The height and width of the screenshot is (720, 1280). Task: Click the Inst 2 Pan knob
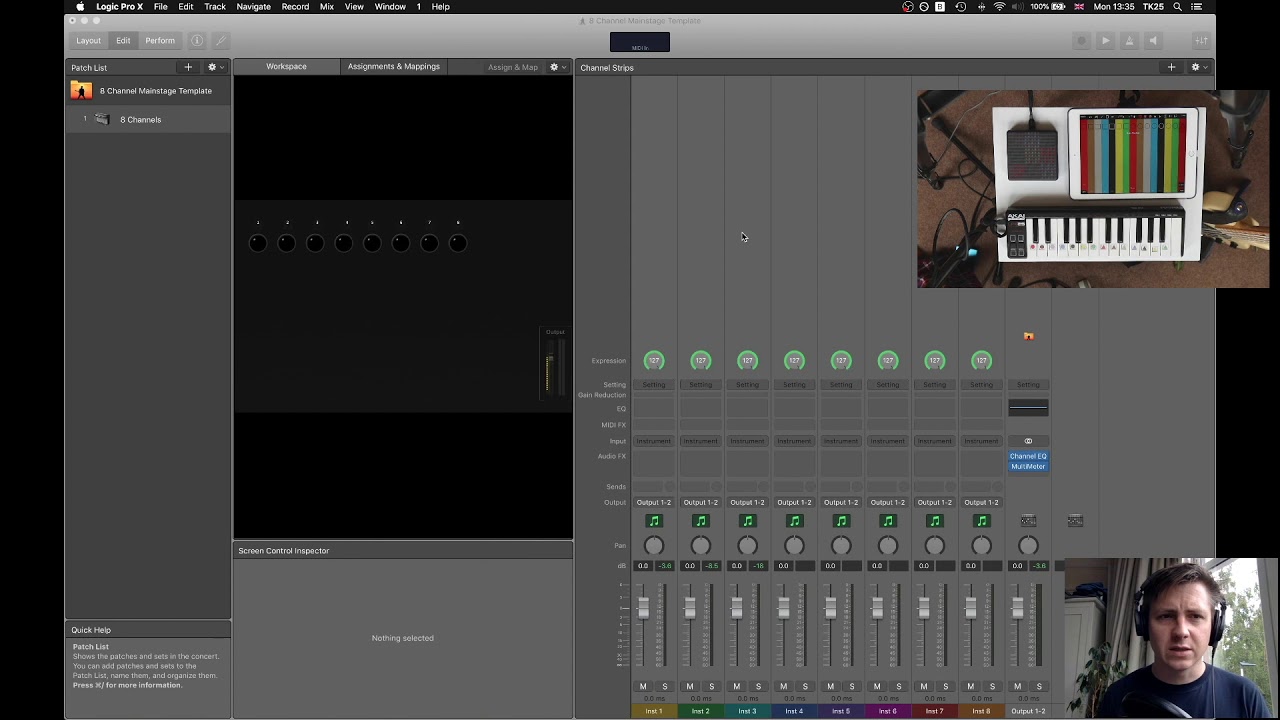700,545
